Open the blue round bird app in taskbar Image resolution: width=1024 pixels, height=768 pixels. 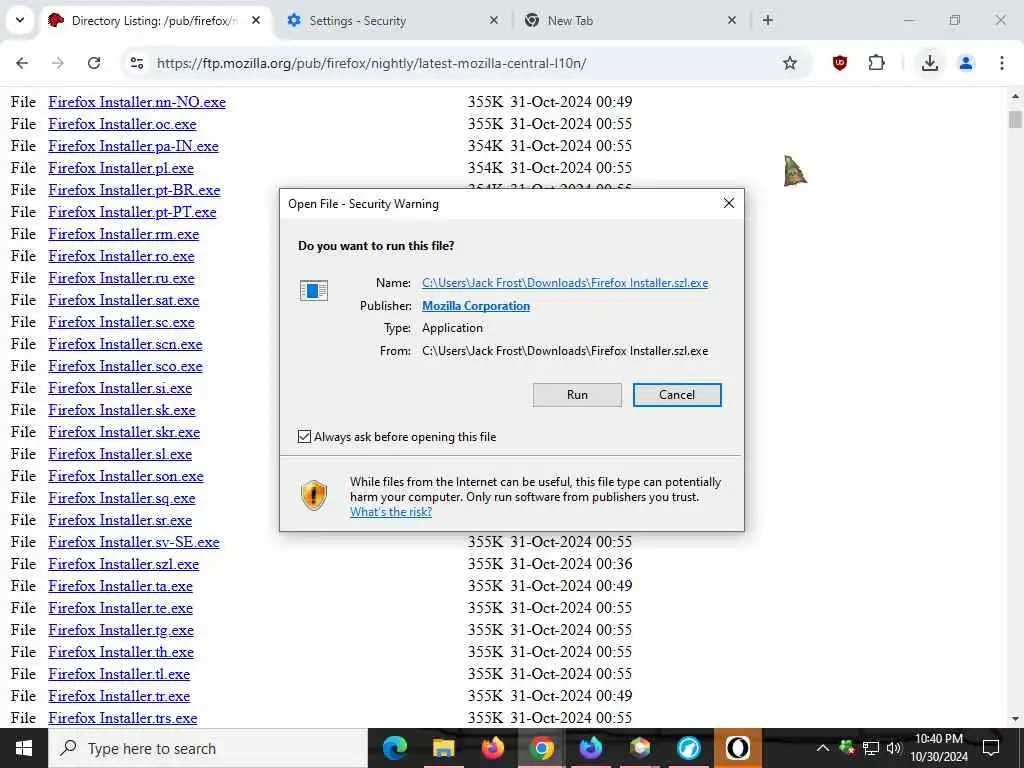point(688,748)
